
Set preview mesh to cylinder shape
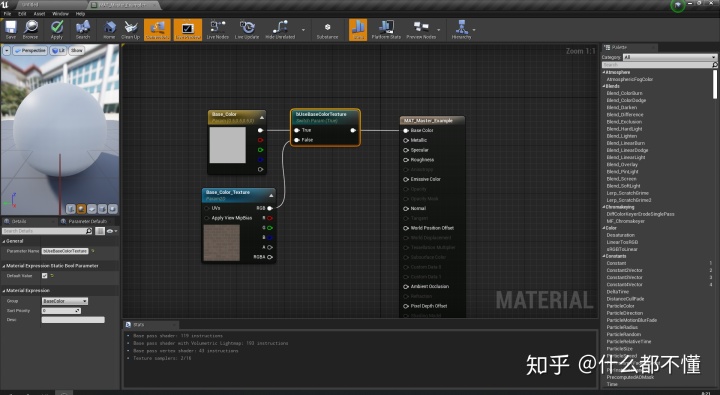(x=71, y=209)
